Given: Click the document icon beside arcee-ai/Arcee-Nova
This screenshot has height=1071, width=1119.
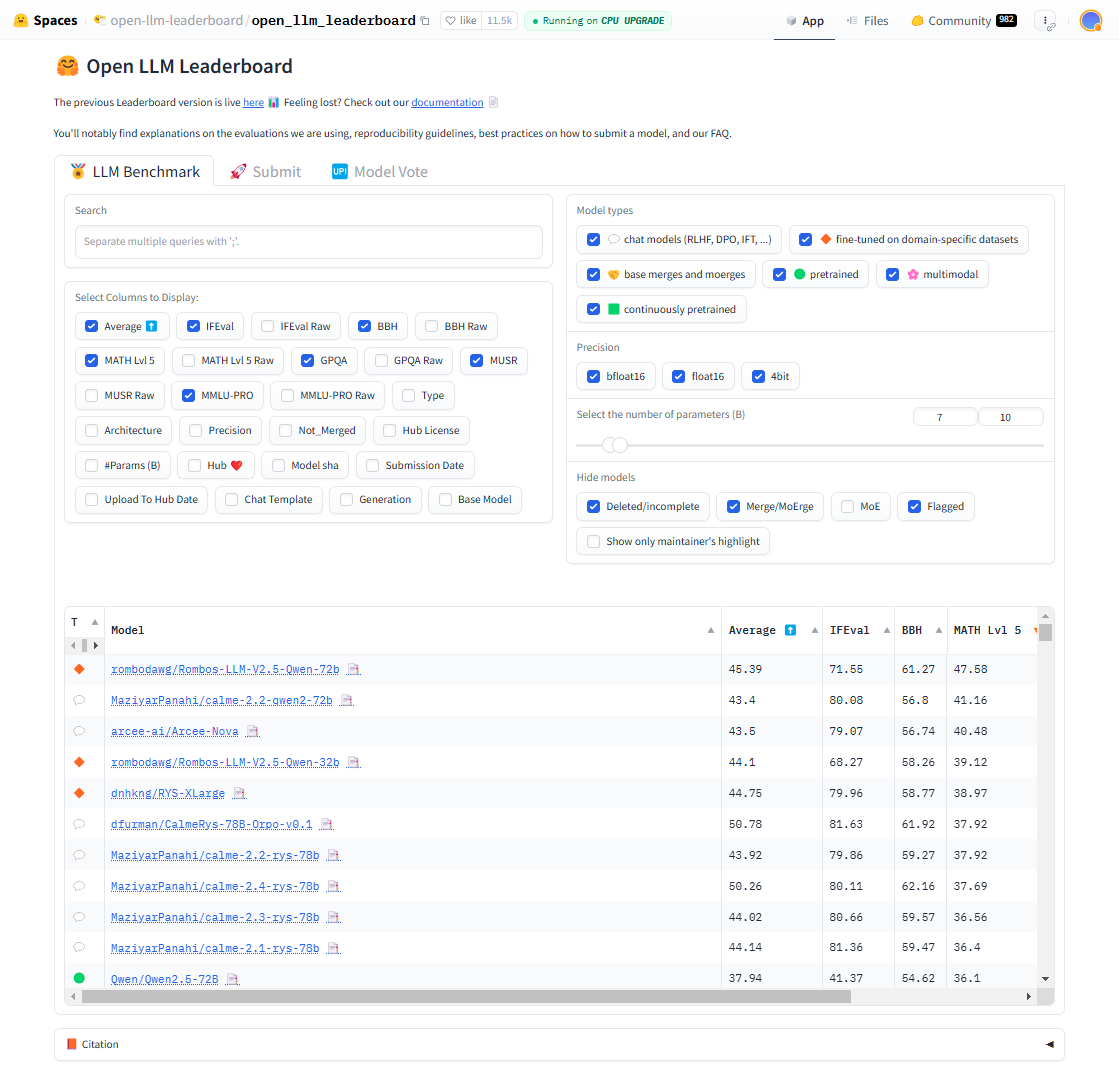Looking at the screenshot, I should (x=252, y=731).
